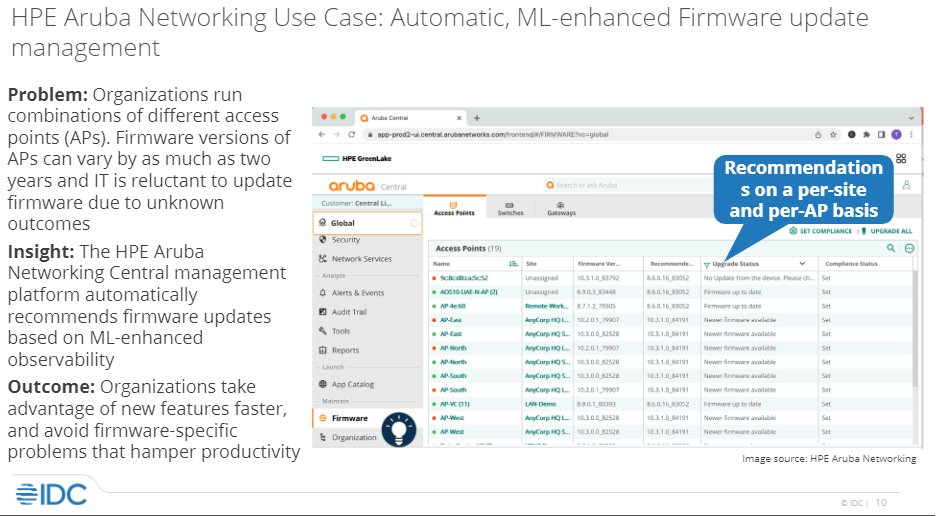Switch to the Access Points tab
Screen dimensions: 938x516
point(454,208)
